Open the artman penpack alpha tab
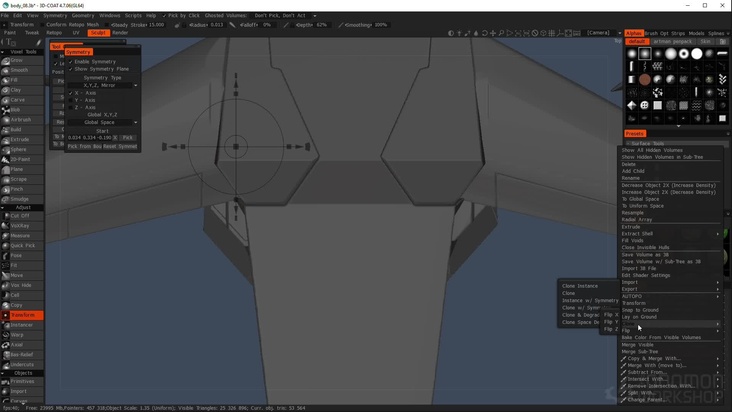Screen dimensions: 732x412 pos(673,42)
